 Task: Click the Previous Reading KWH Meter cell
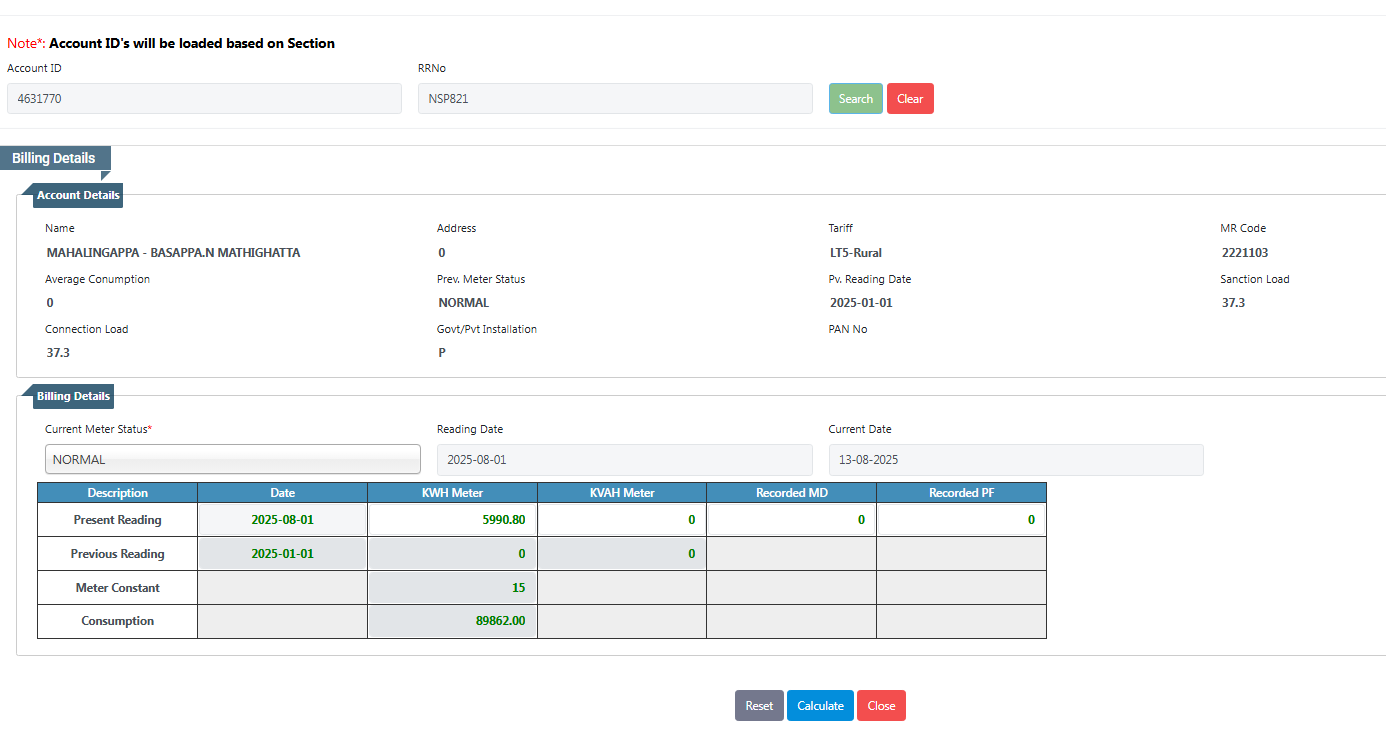tap(452, 554)
